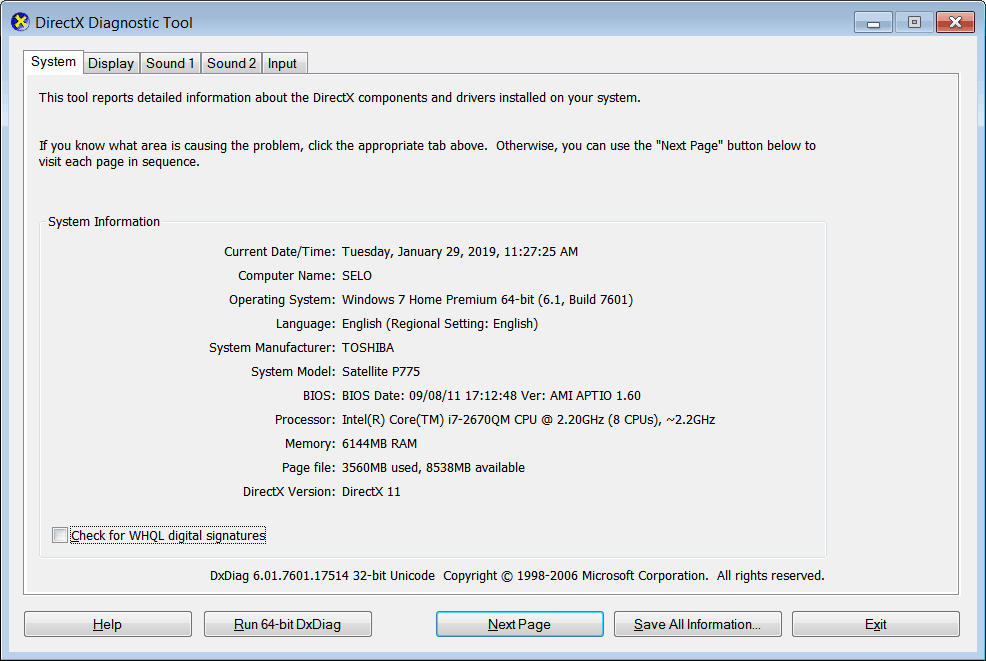Click the 'Processor:' label
Viewport: 986px width, 661px height.
click(x=305, y=419)
